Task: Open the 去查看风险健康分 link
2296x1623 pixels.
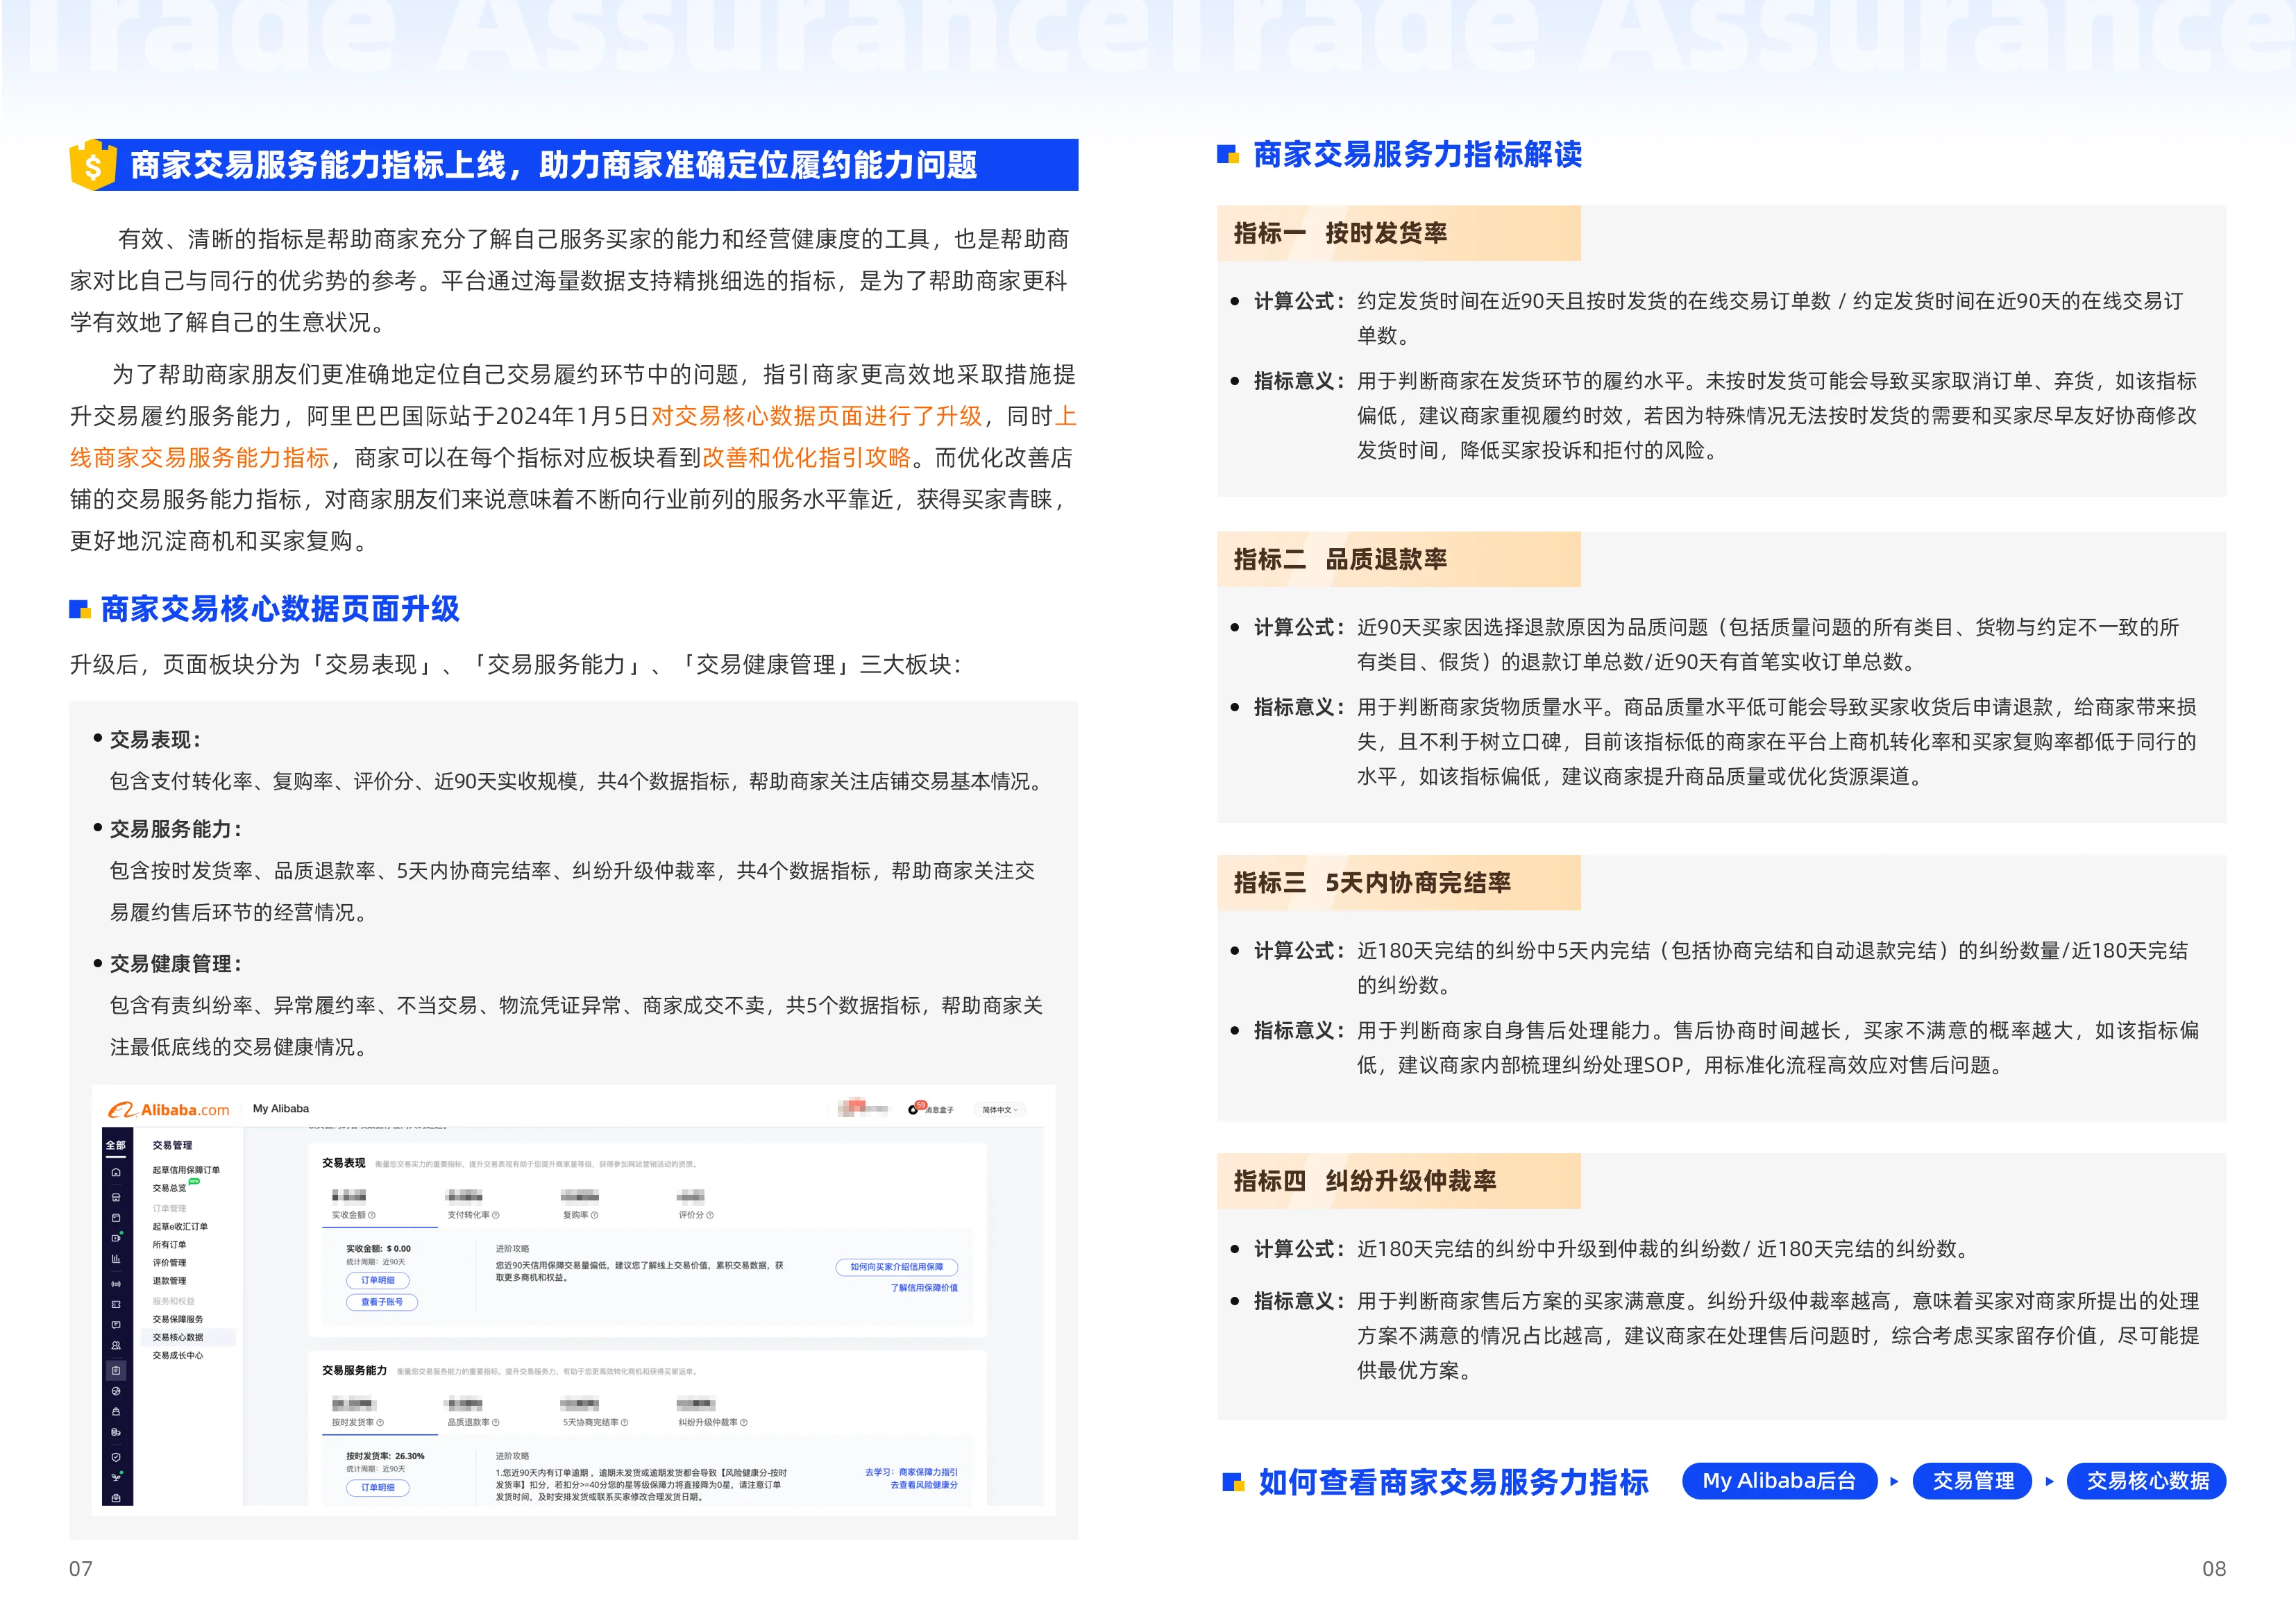Action: click(924, 1485)
